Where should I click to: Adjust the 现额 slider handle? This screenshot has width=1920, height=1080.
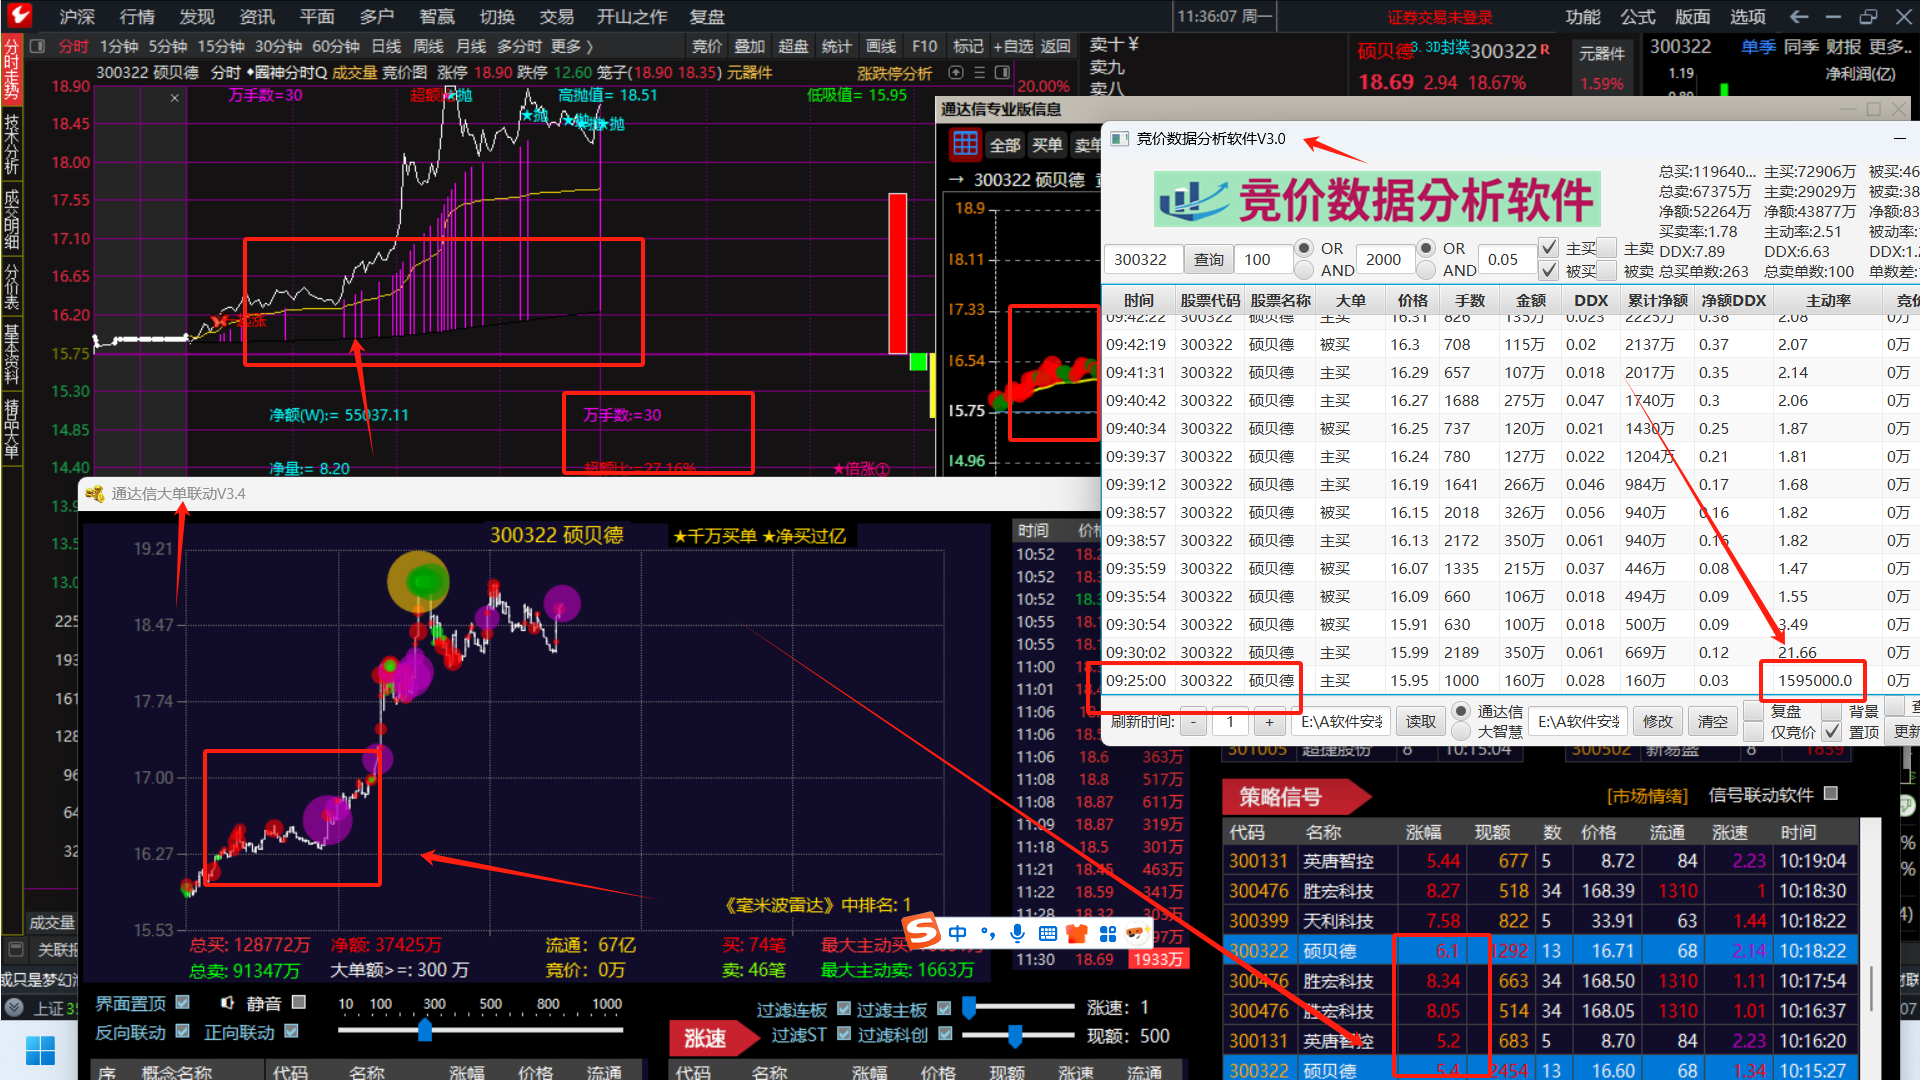(x=1015, y=1036)
